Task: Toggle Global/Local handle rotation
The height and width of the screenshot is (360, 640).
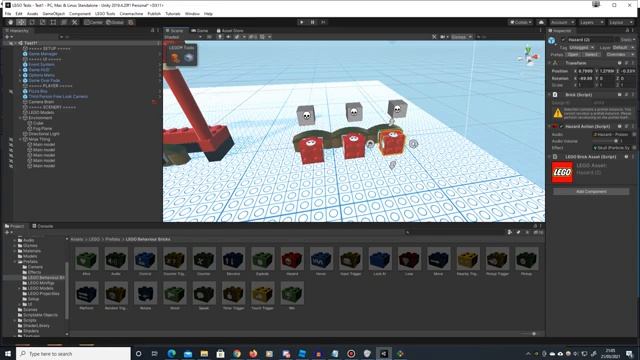Action: coord(115,22)
